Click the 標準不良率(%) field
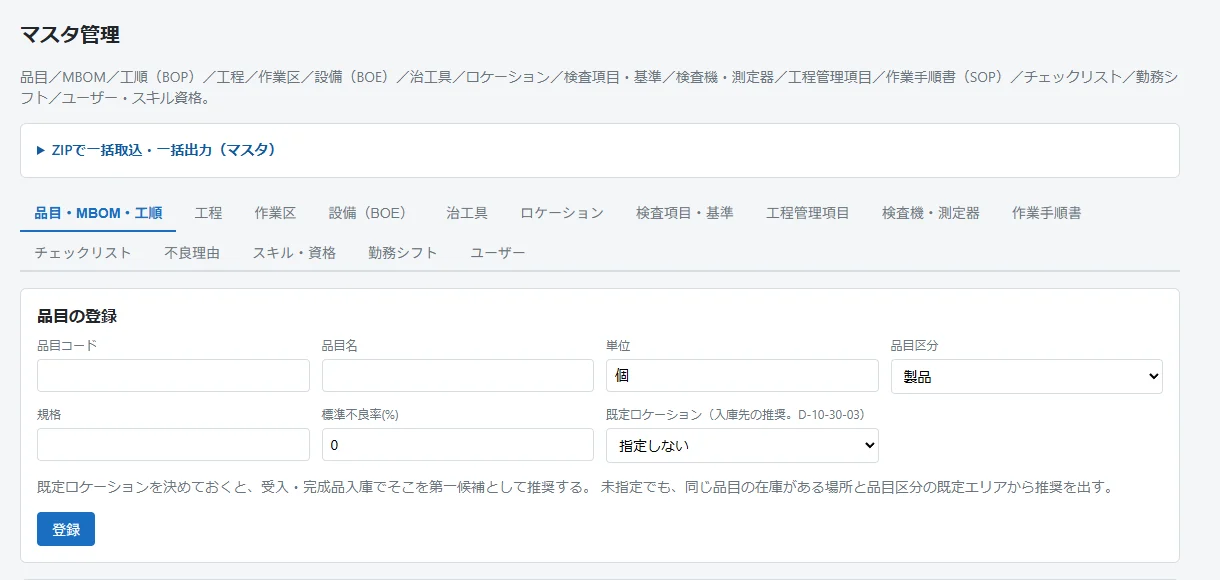The height and width of the screenshot is (580, 1220). [458, 445]
